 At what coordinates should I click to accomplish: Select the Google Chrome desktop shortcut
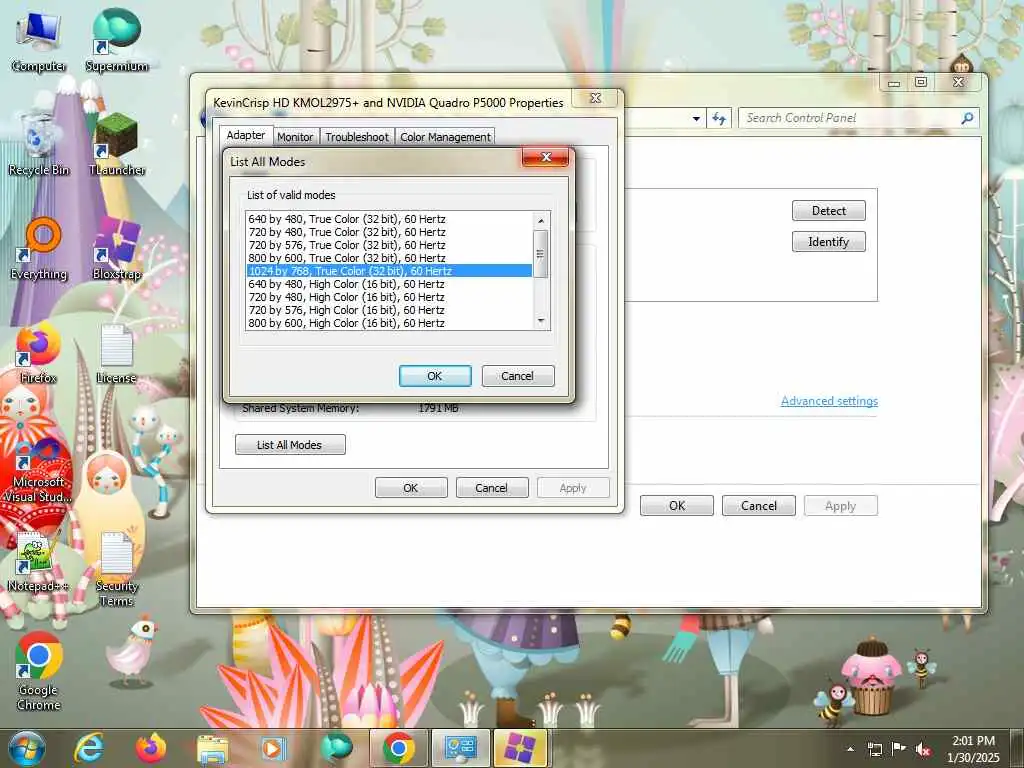pos(39,672)
